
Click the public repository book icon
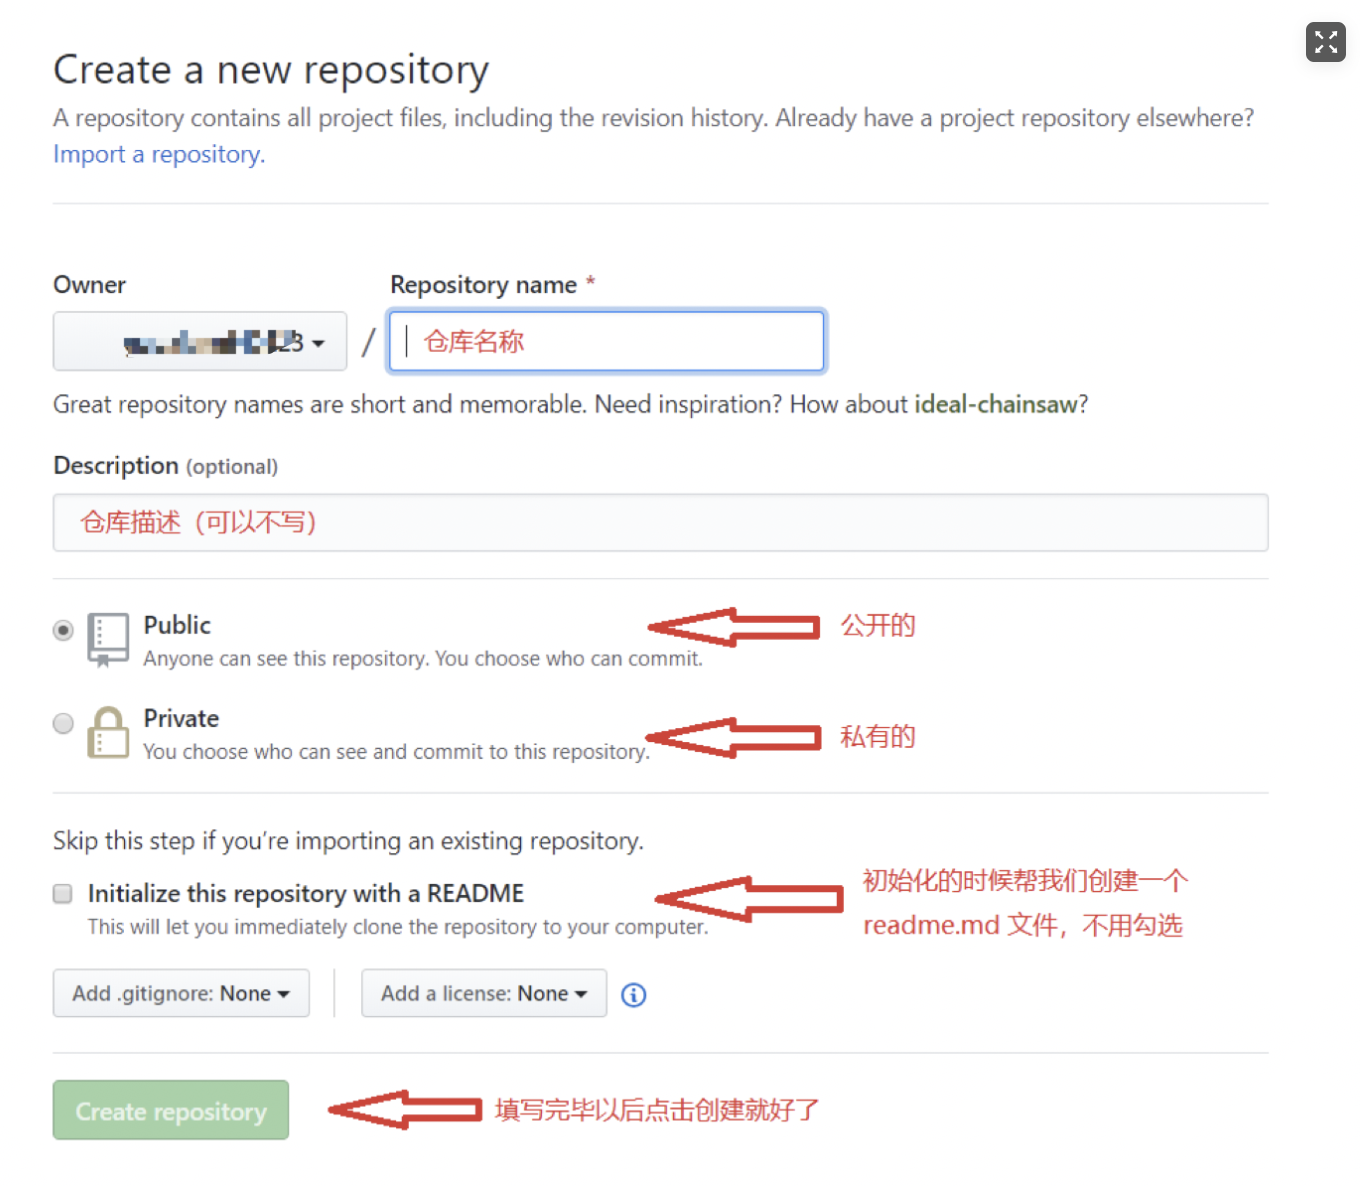[x=108, y=639]
